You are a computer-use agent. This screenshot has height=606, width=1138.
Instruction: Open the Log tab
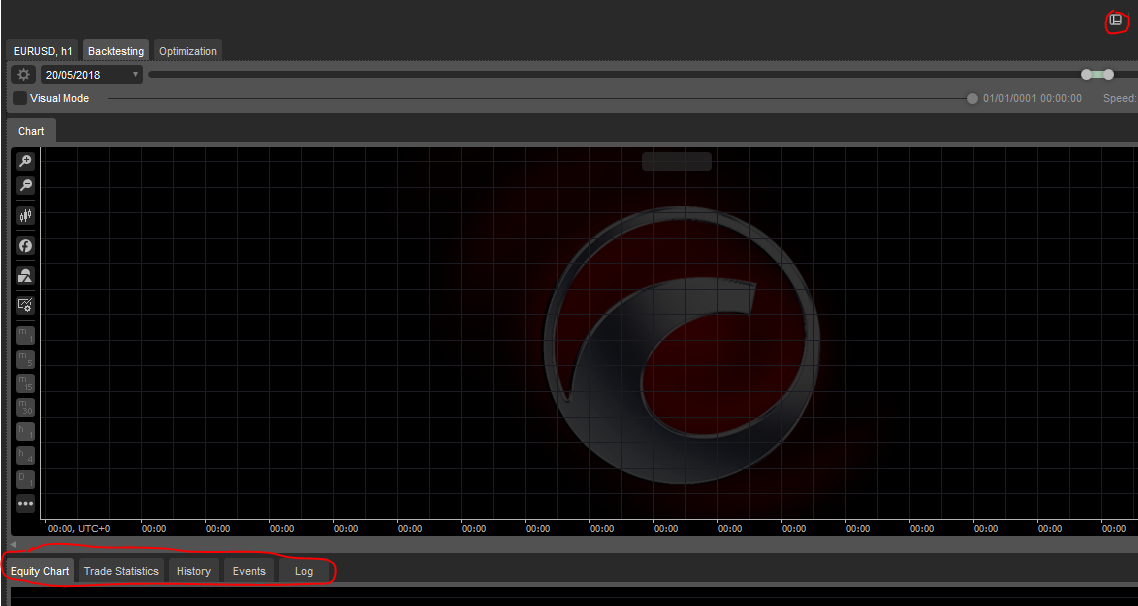pyautogui.click(x=304, y=571)
